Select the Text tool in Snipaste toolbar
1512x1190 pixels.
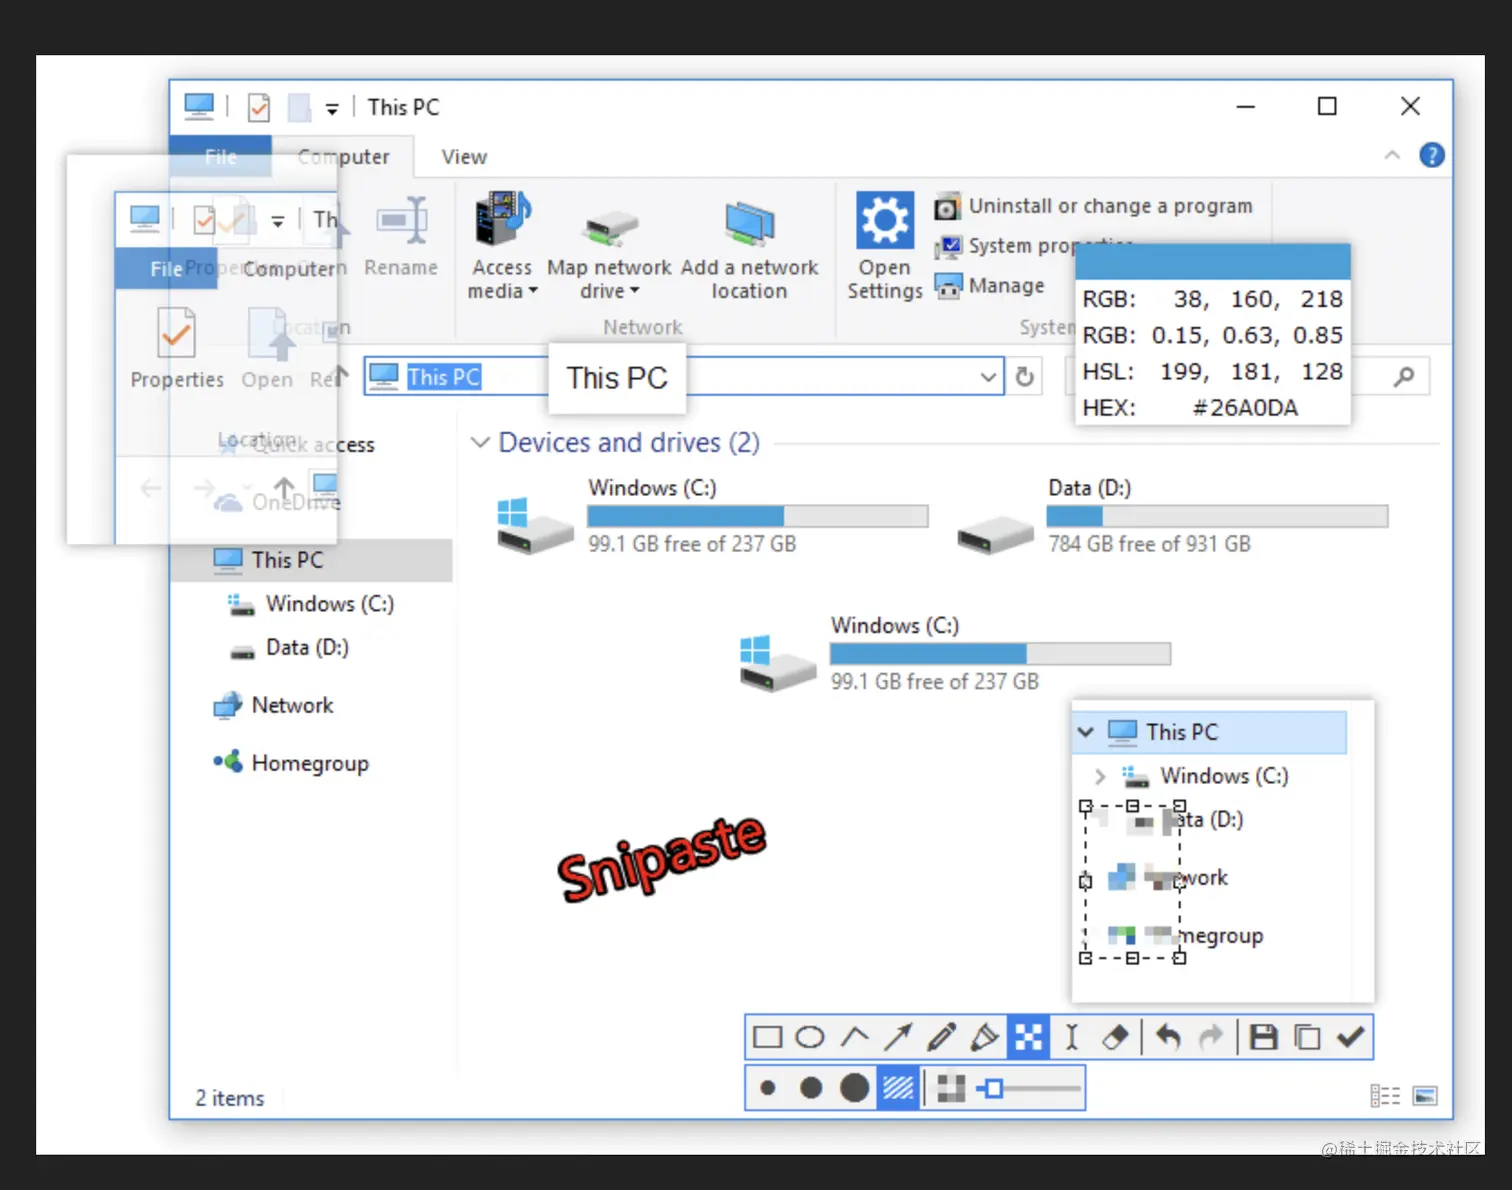[x=1071, y=1037]
